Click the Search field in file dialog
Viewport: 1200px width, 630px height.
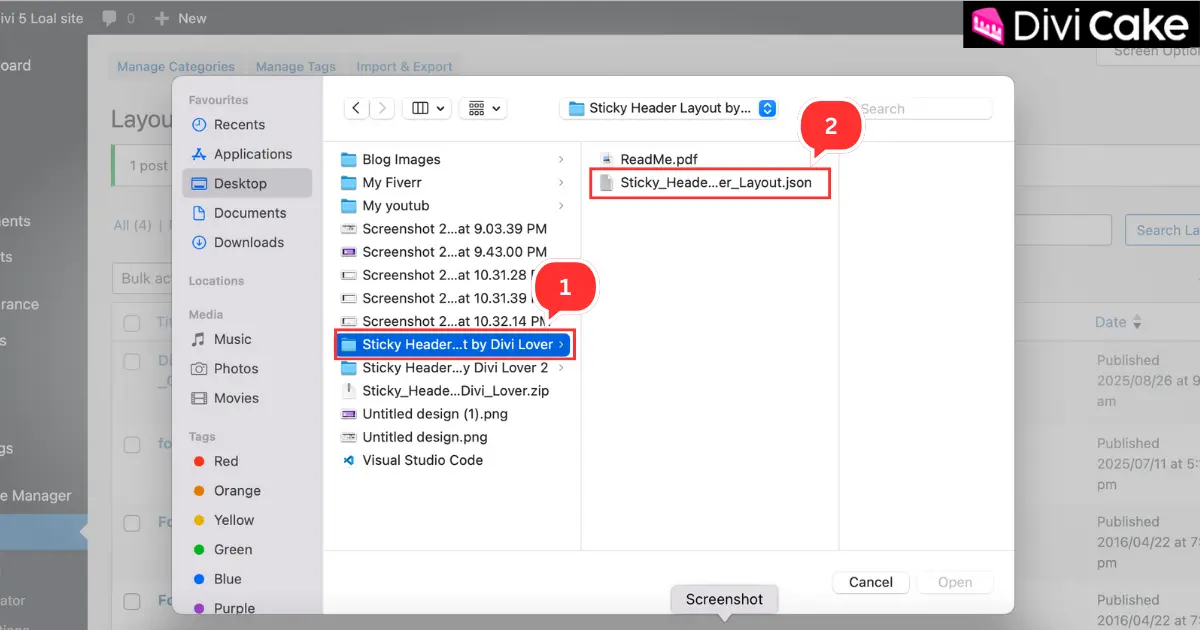point(918,108)
